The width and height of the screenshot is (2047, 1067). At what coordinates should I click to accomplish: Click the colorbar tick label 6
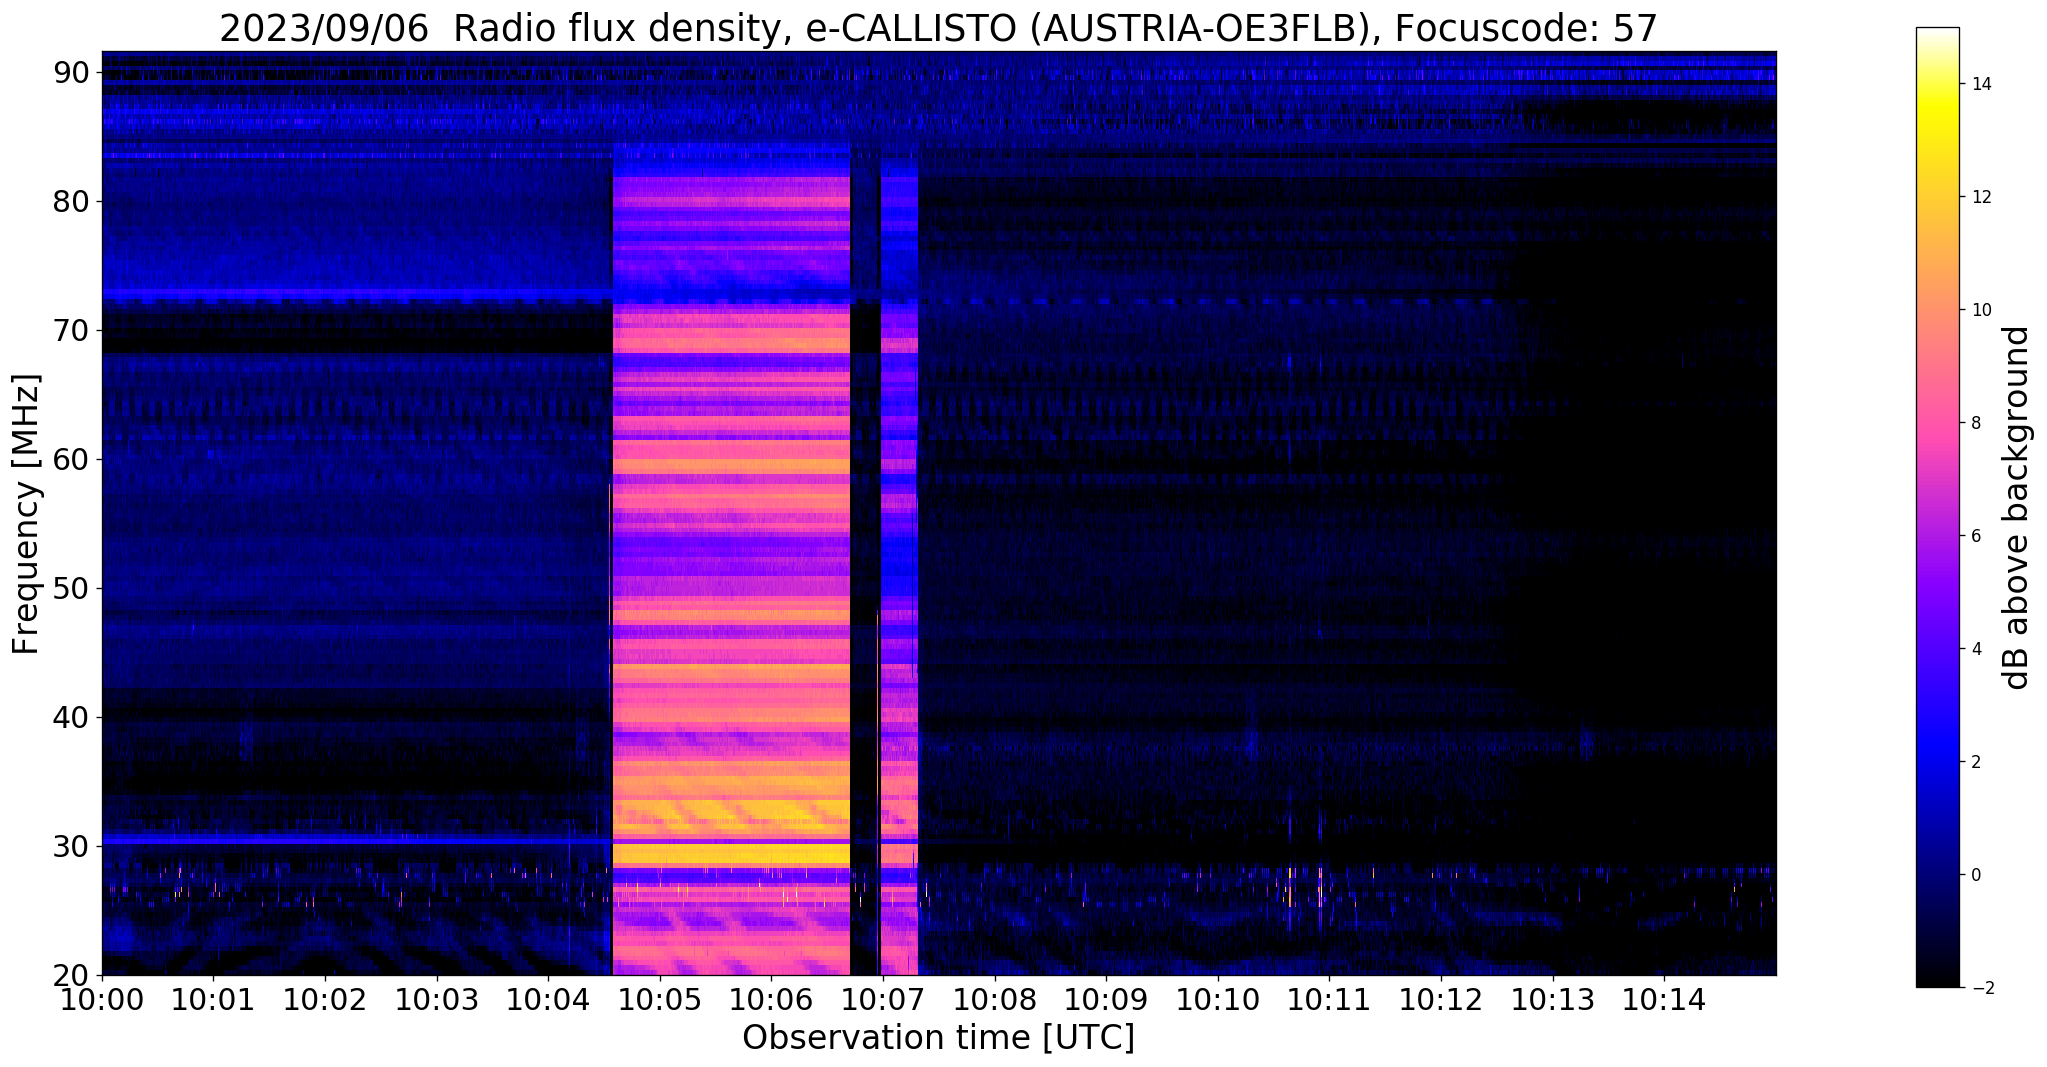pos(1975,536)
